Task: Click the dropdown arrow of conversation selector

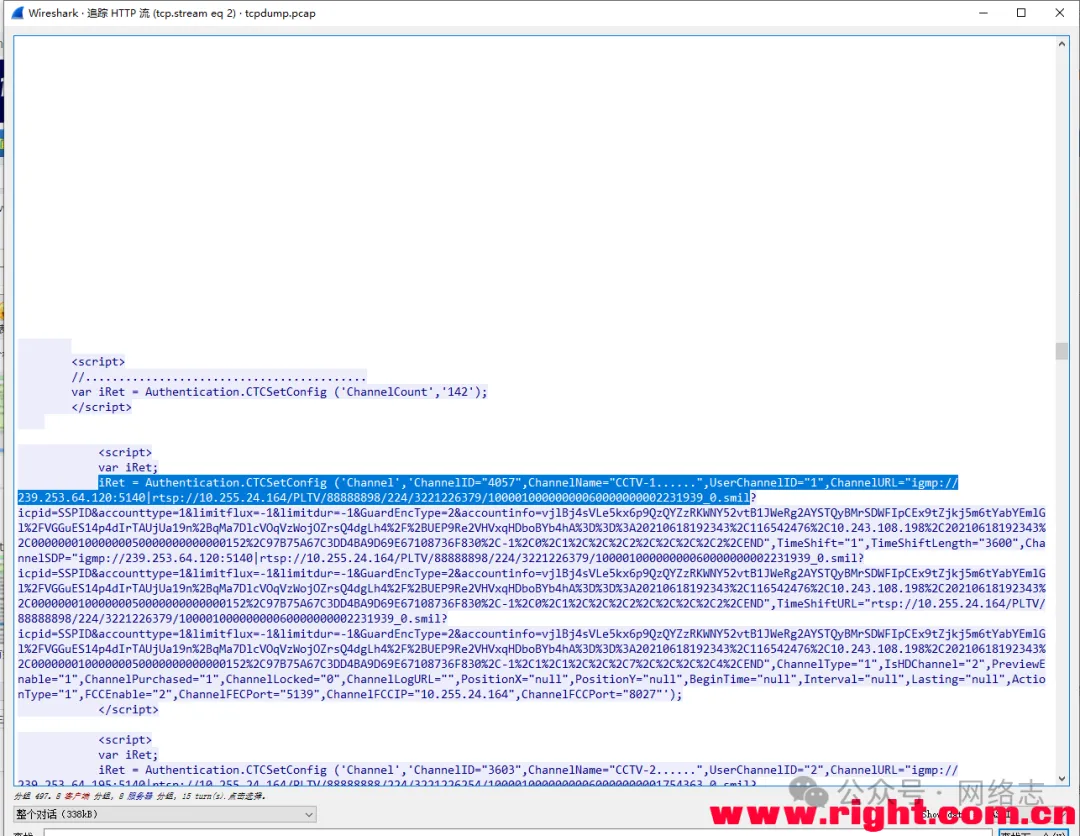Action: (x=308, y=815)
